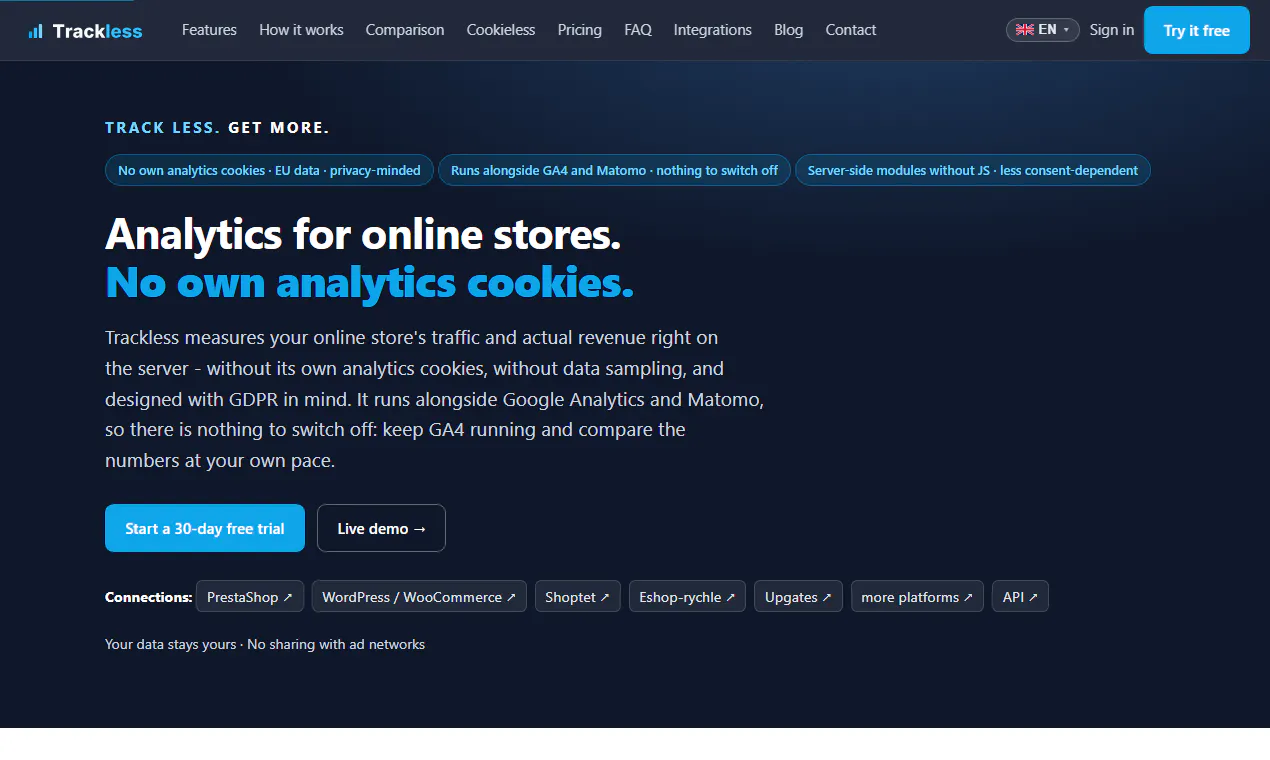Open the Blog navigation link
Image resolution: width=1270 pixels, height=760 pixels.
[x=789, y=30]
